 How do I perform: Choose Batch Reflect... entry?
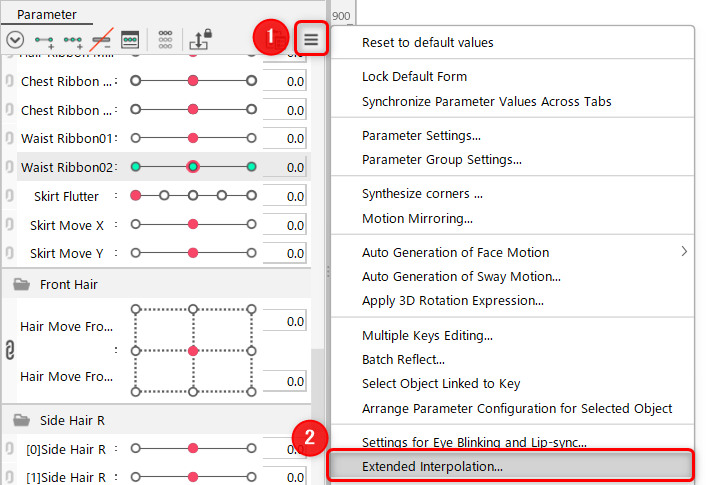pos(403,359)
